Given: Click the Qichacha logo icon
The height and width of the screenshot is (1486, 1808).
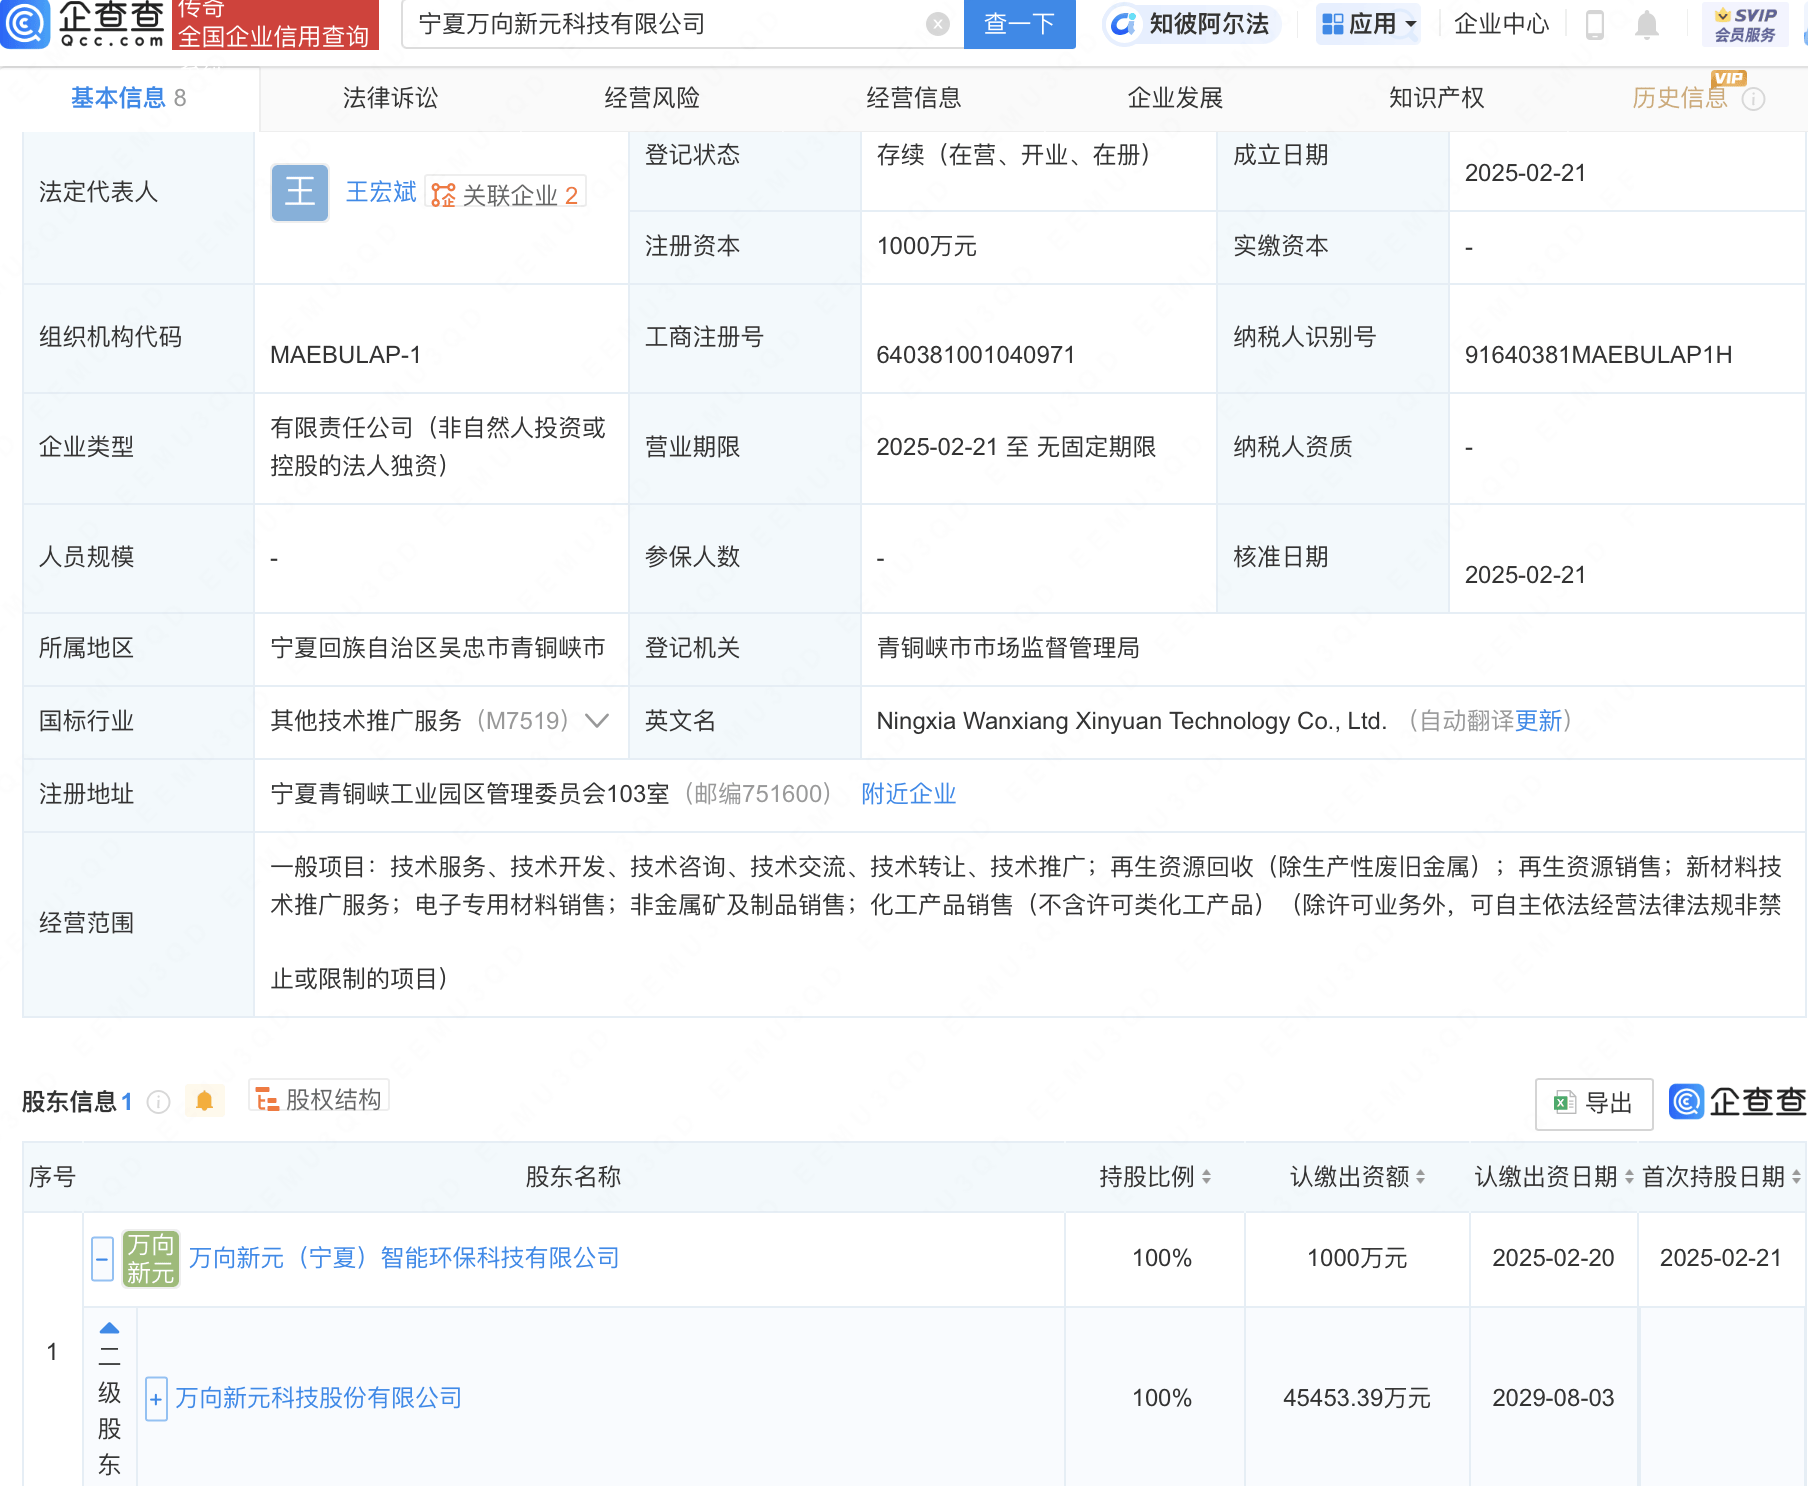Looking at the screenshot, I should (x=25, y=24).
